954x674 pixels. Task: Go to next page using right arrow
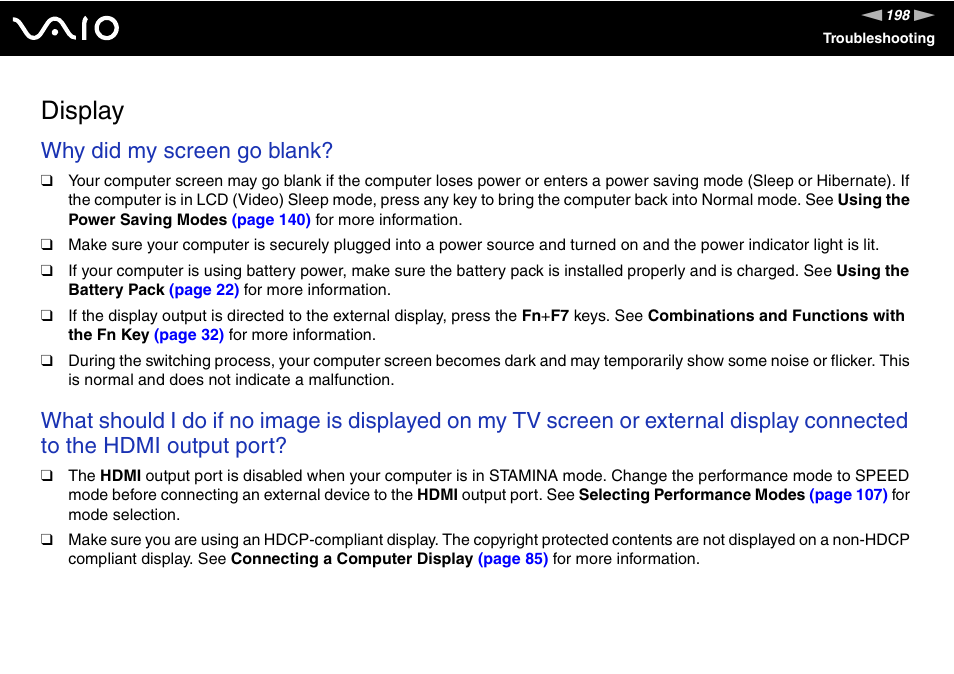pos(924,15)
